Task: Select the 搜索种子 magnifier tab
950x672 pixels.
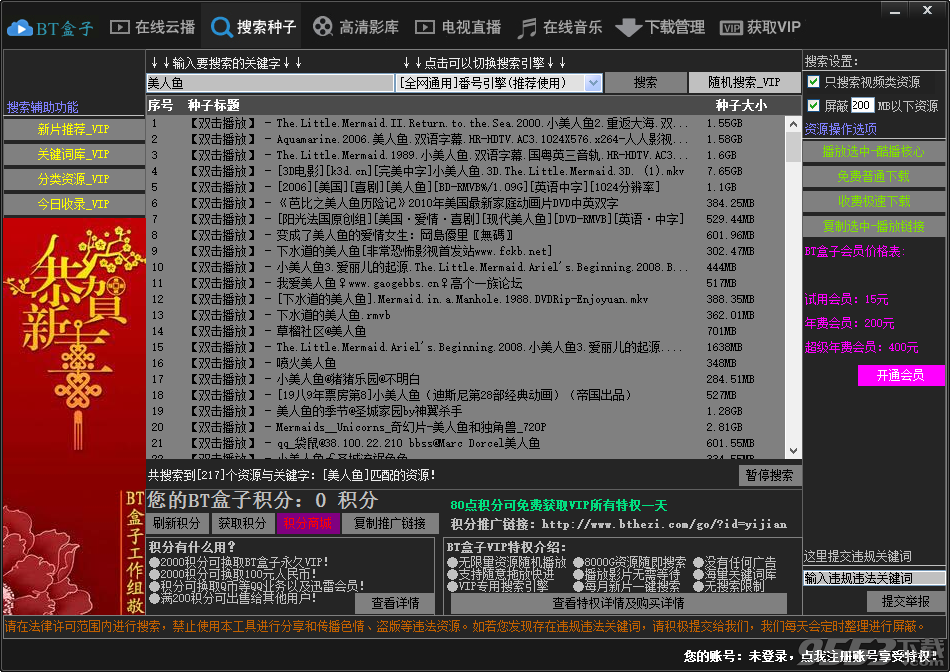Action: pos(253,27)
